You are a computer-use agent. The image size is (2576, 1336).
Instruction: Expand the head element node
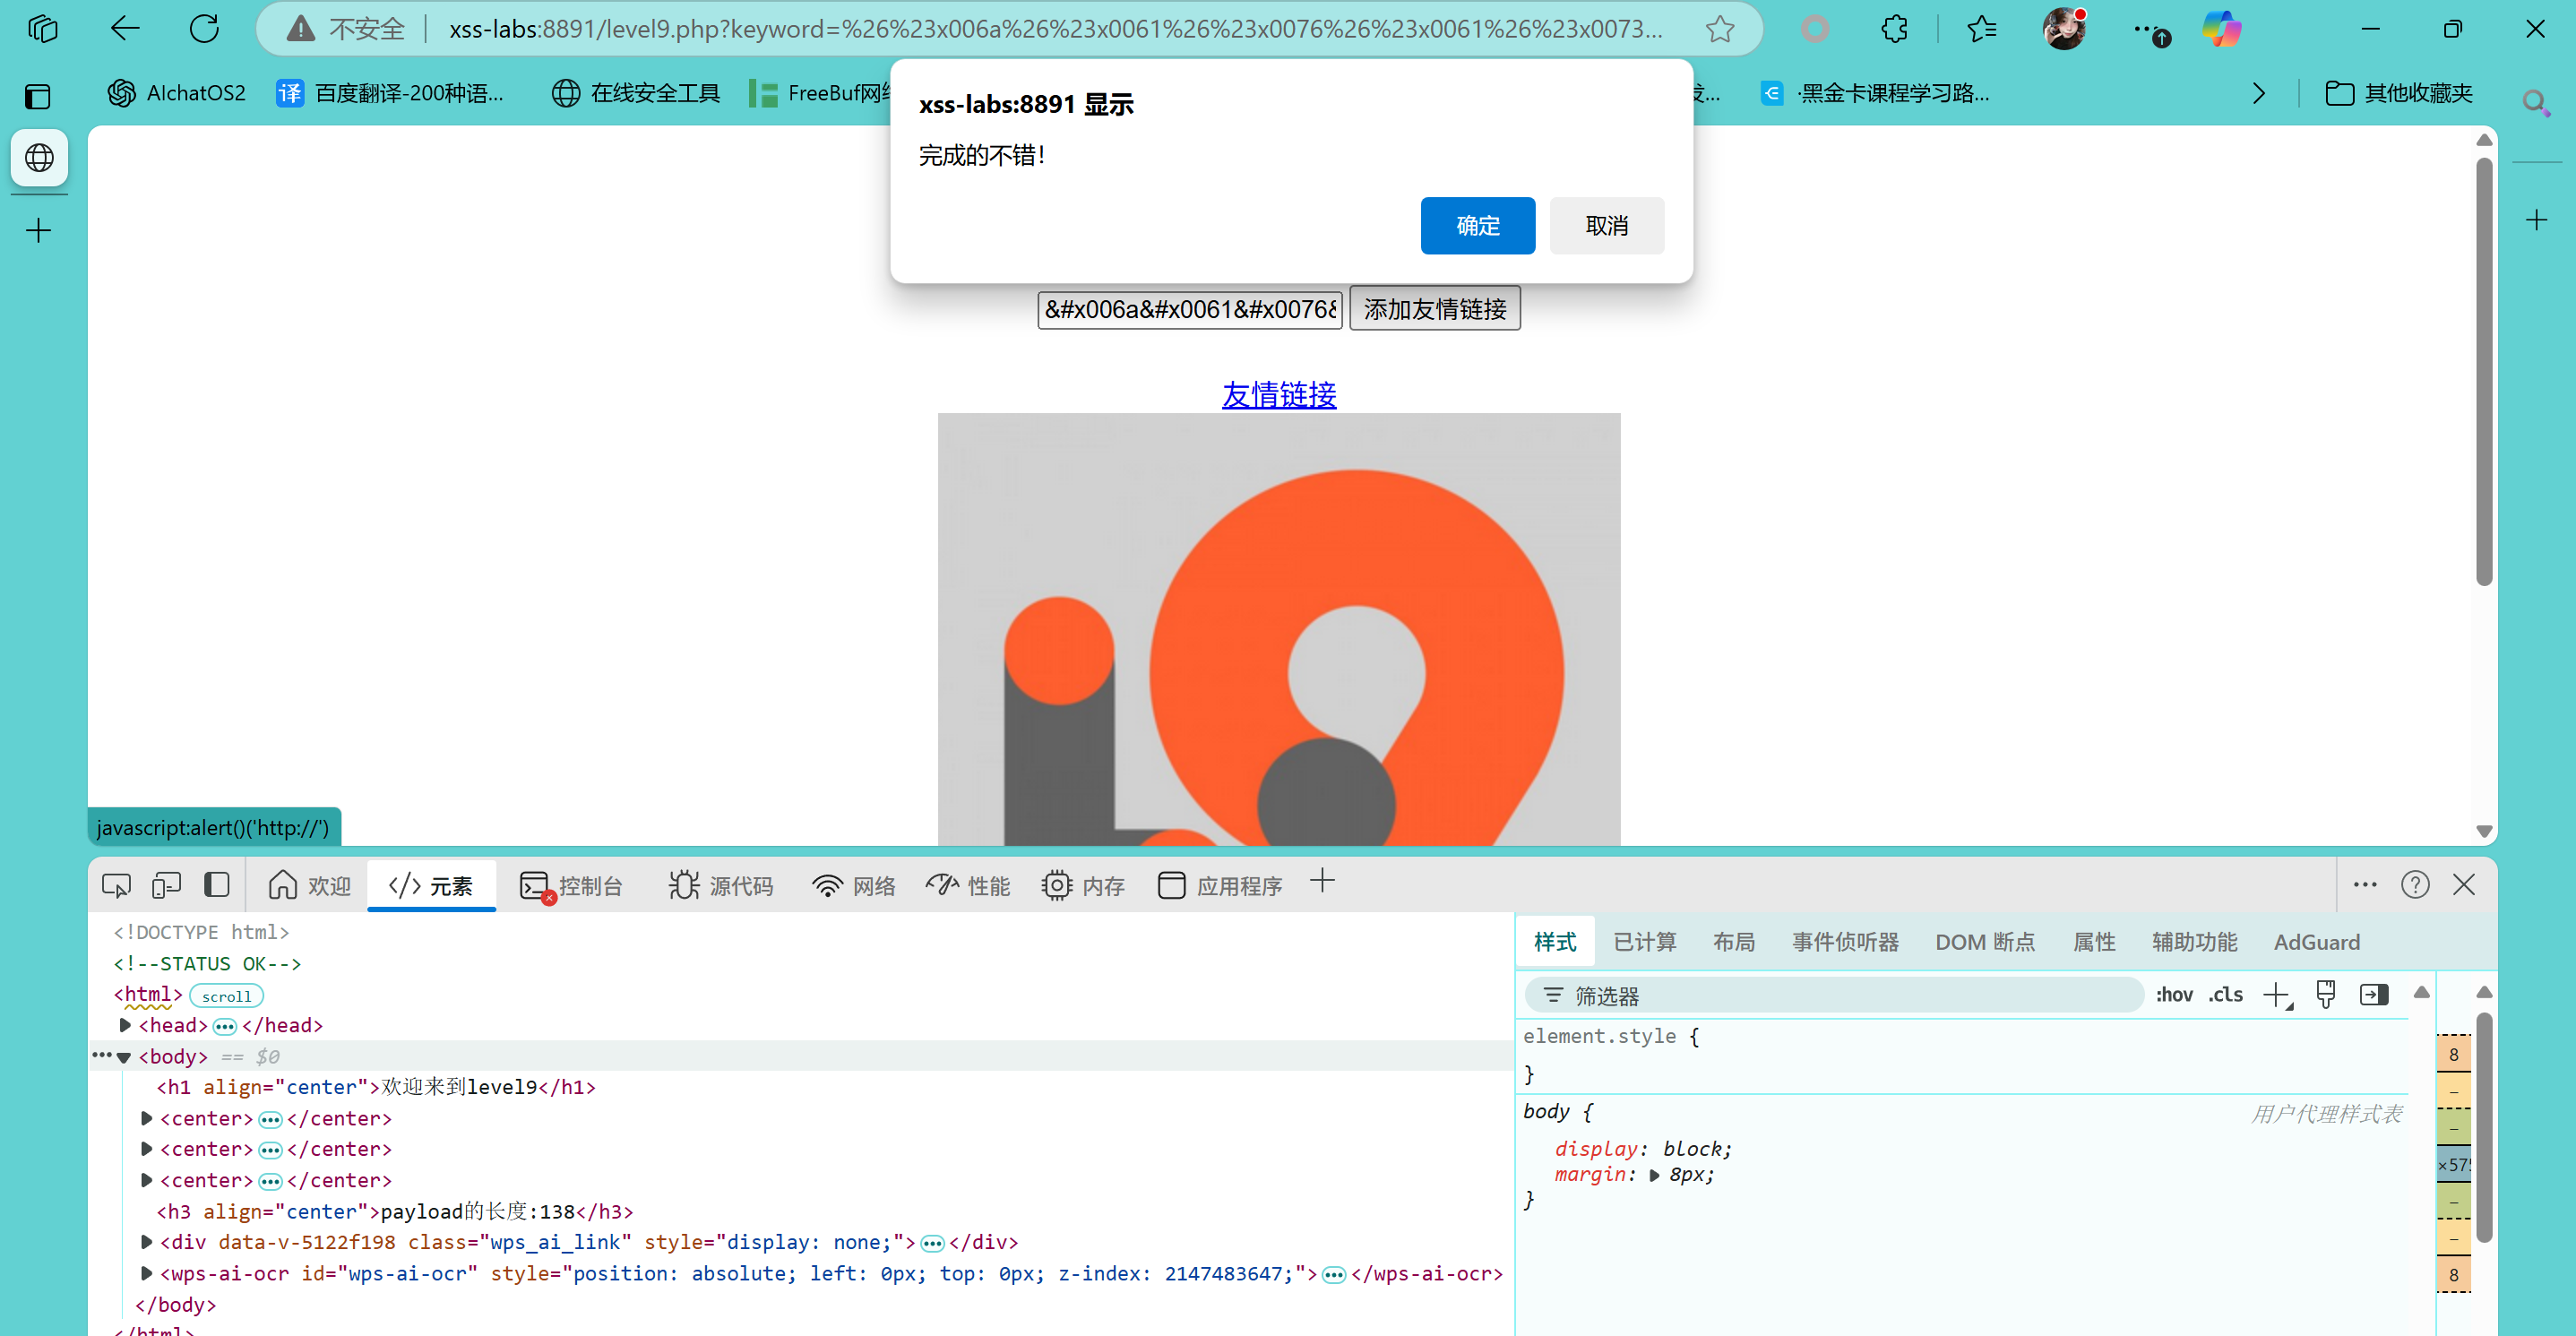point(125,1025)
